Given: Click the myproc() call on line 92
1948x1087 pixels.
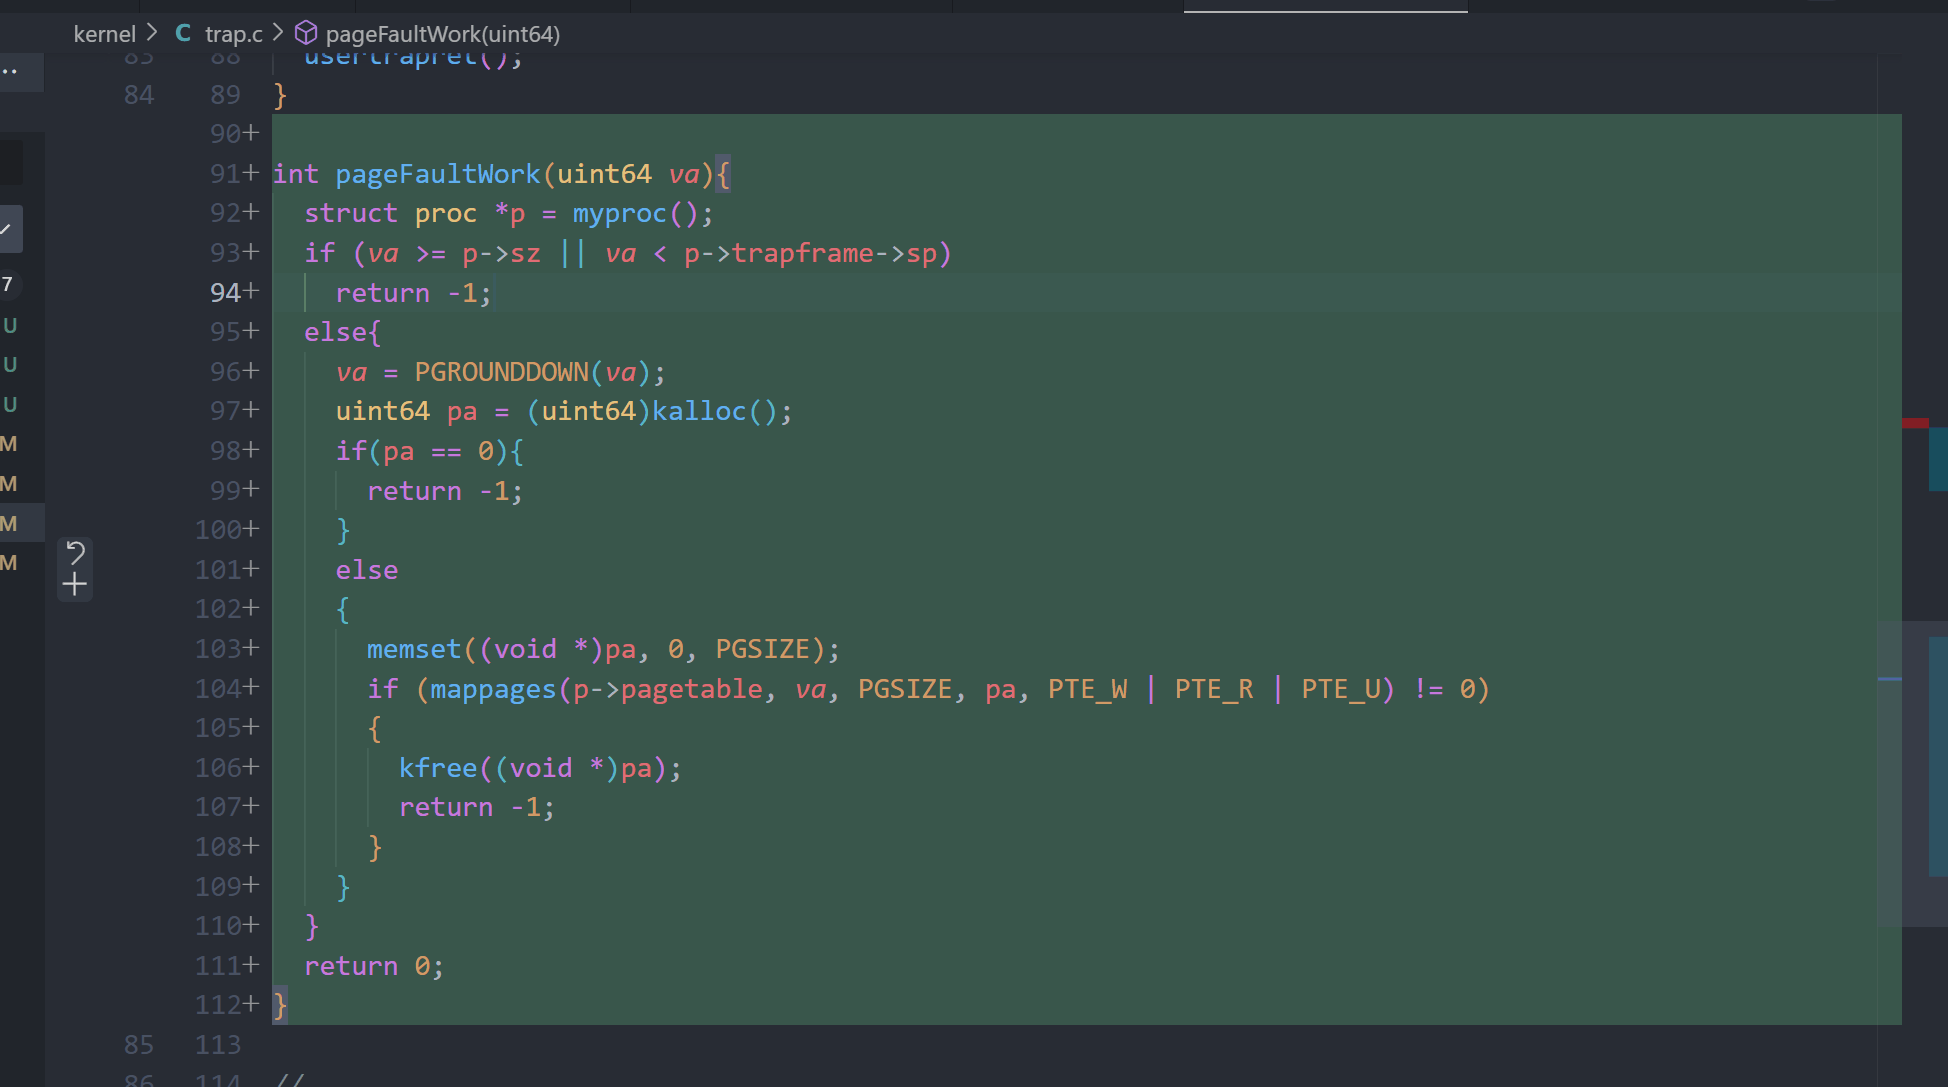Looking at the screenshot, I should tap(620, 213).
